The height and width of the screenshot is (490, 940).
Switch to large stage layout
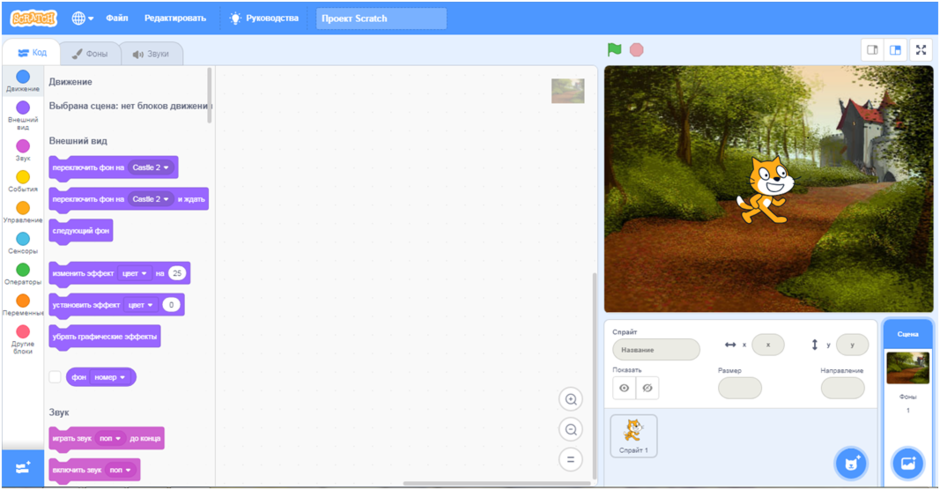895,50
